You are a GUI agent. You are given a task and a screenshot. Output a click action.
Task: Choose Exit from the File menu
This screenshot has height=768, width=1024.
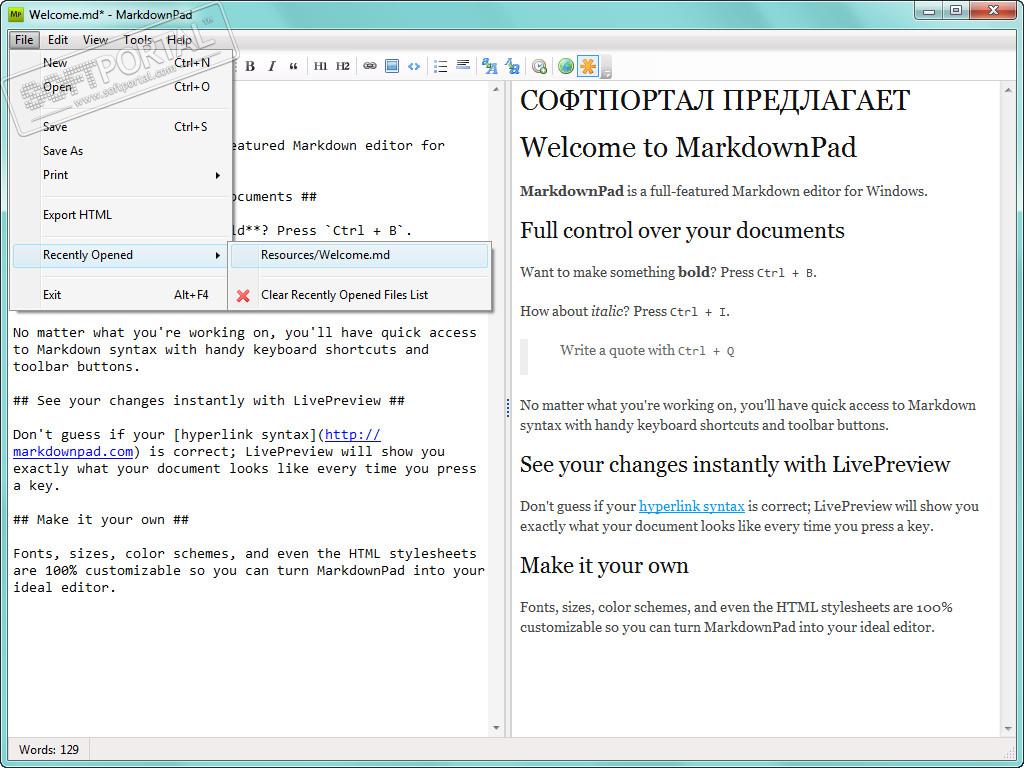(x=121, y=295)
